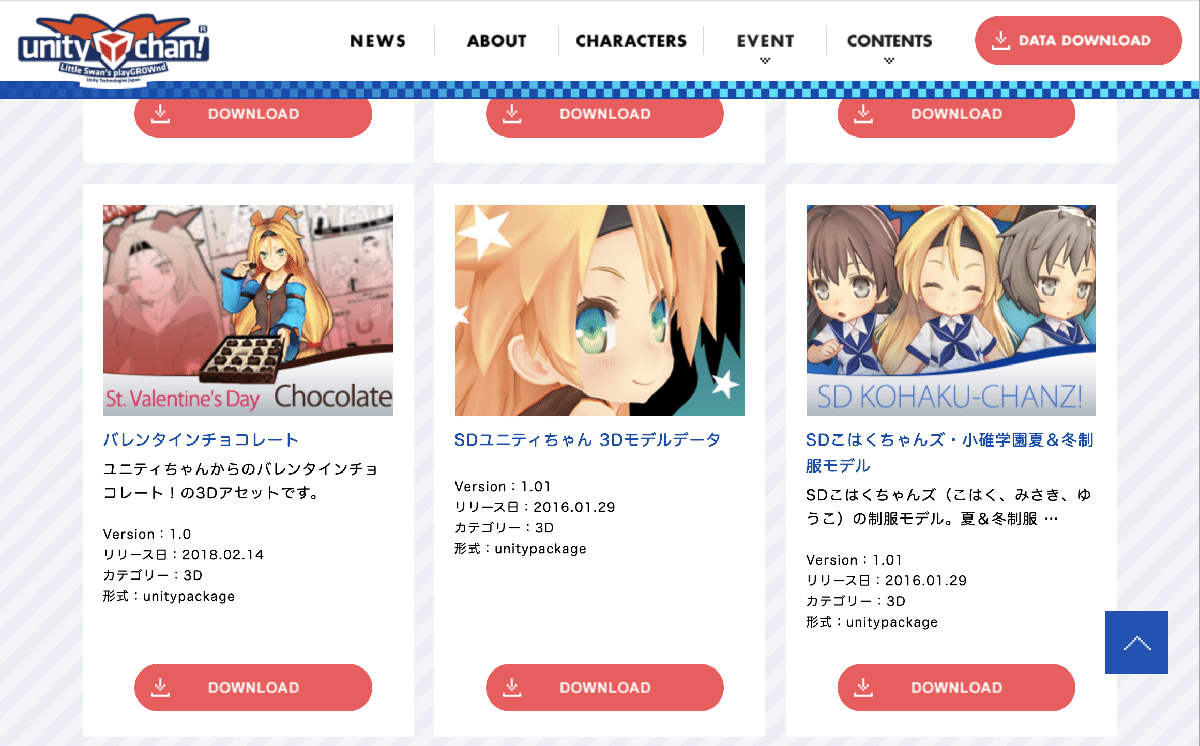Open the バレンタインチョコレート title link
Viewport: 1200px width, 746px height.
pyautogui.click(x=201, y=440)
